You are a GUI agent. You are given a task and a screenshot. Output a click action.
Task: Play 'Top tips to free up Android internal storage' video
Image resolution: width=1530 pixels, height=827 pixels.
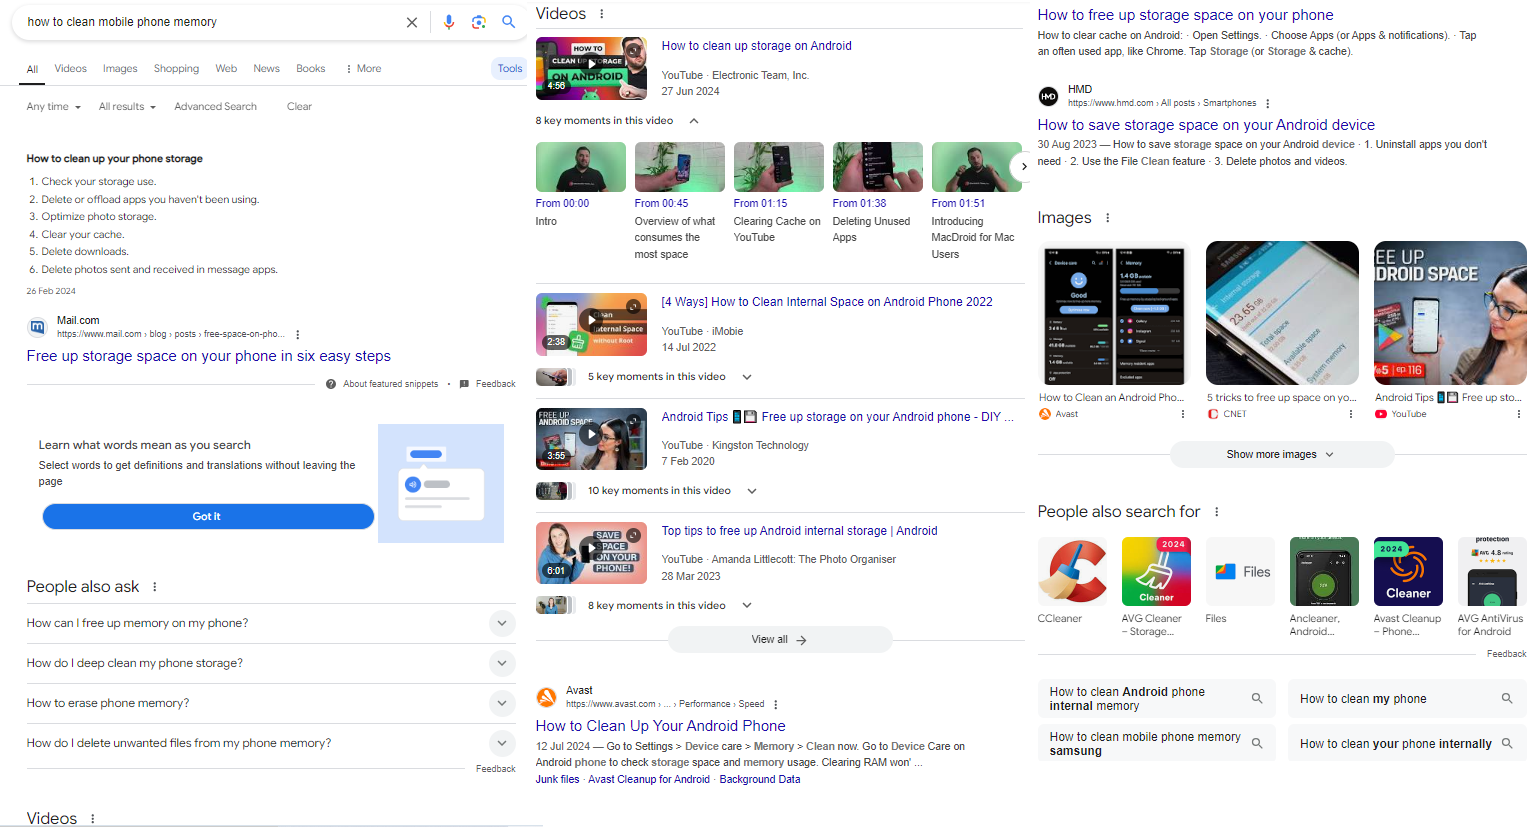click(591, 553)
